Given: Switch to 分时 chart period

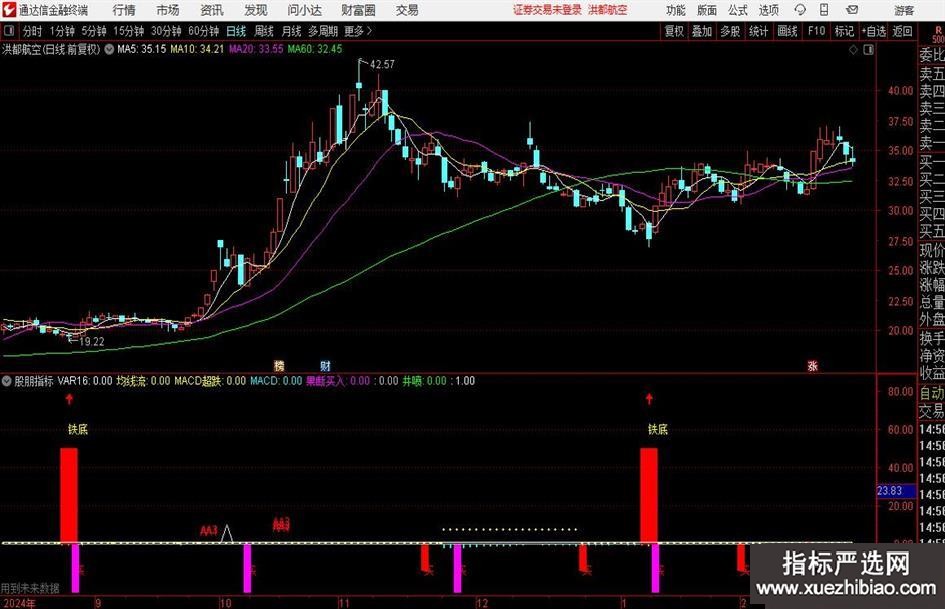Looking at the screenshot, I should coord(32,31).
